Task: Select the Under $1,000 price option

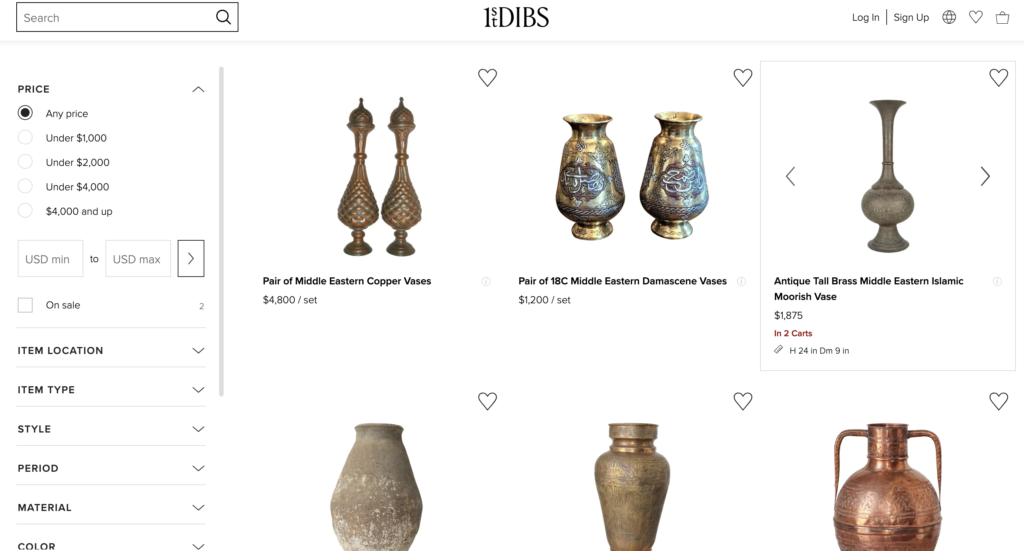Action: (26, 138)
